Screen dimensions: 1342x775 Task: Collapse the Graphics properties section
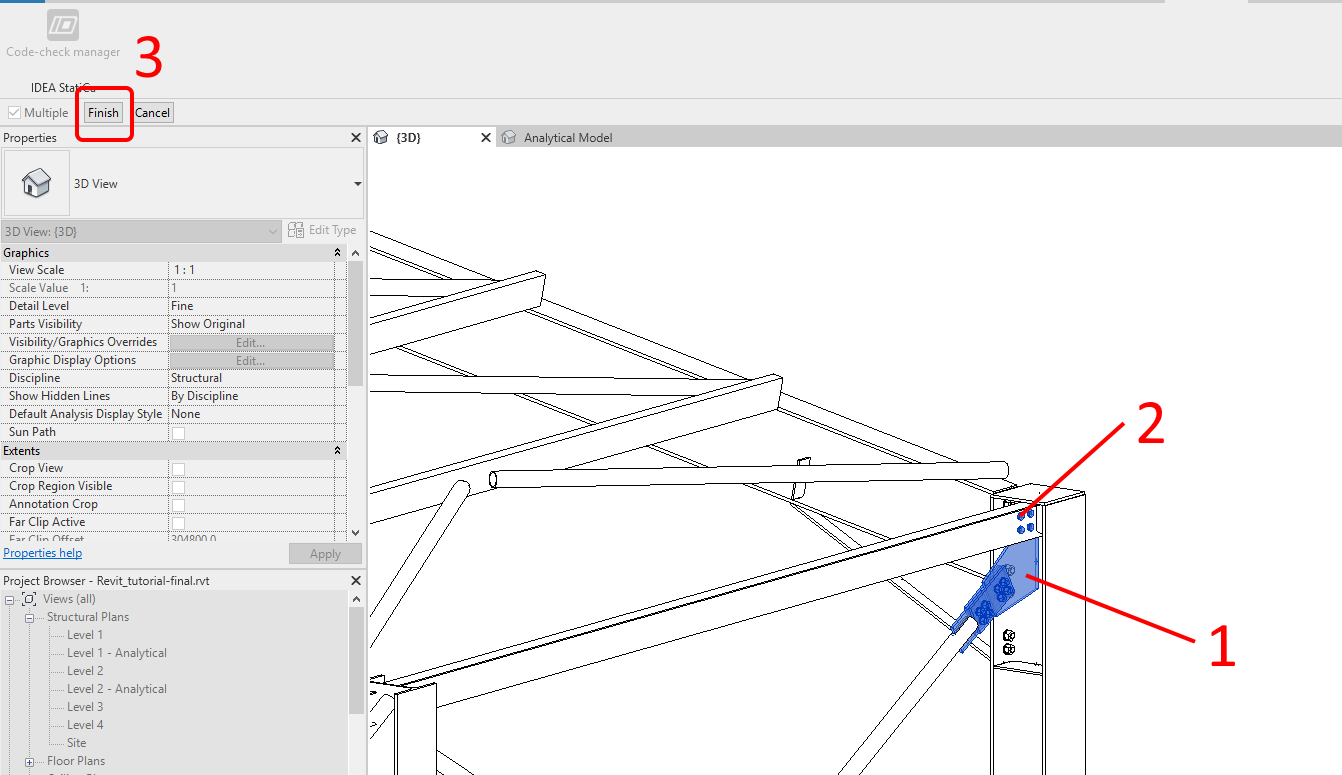click(x=337, y=253)
